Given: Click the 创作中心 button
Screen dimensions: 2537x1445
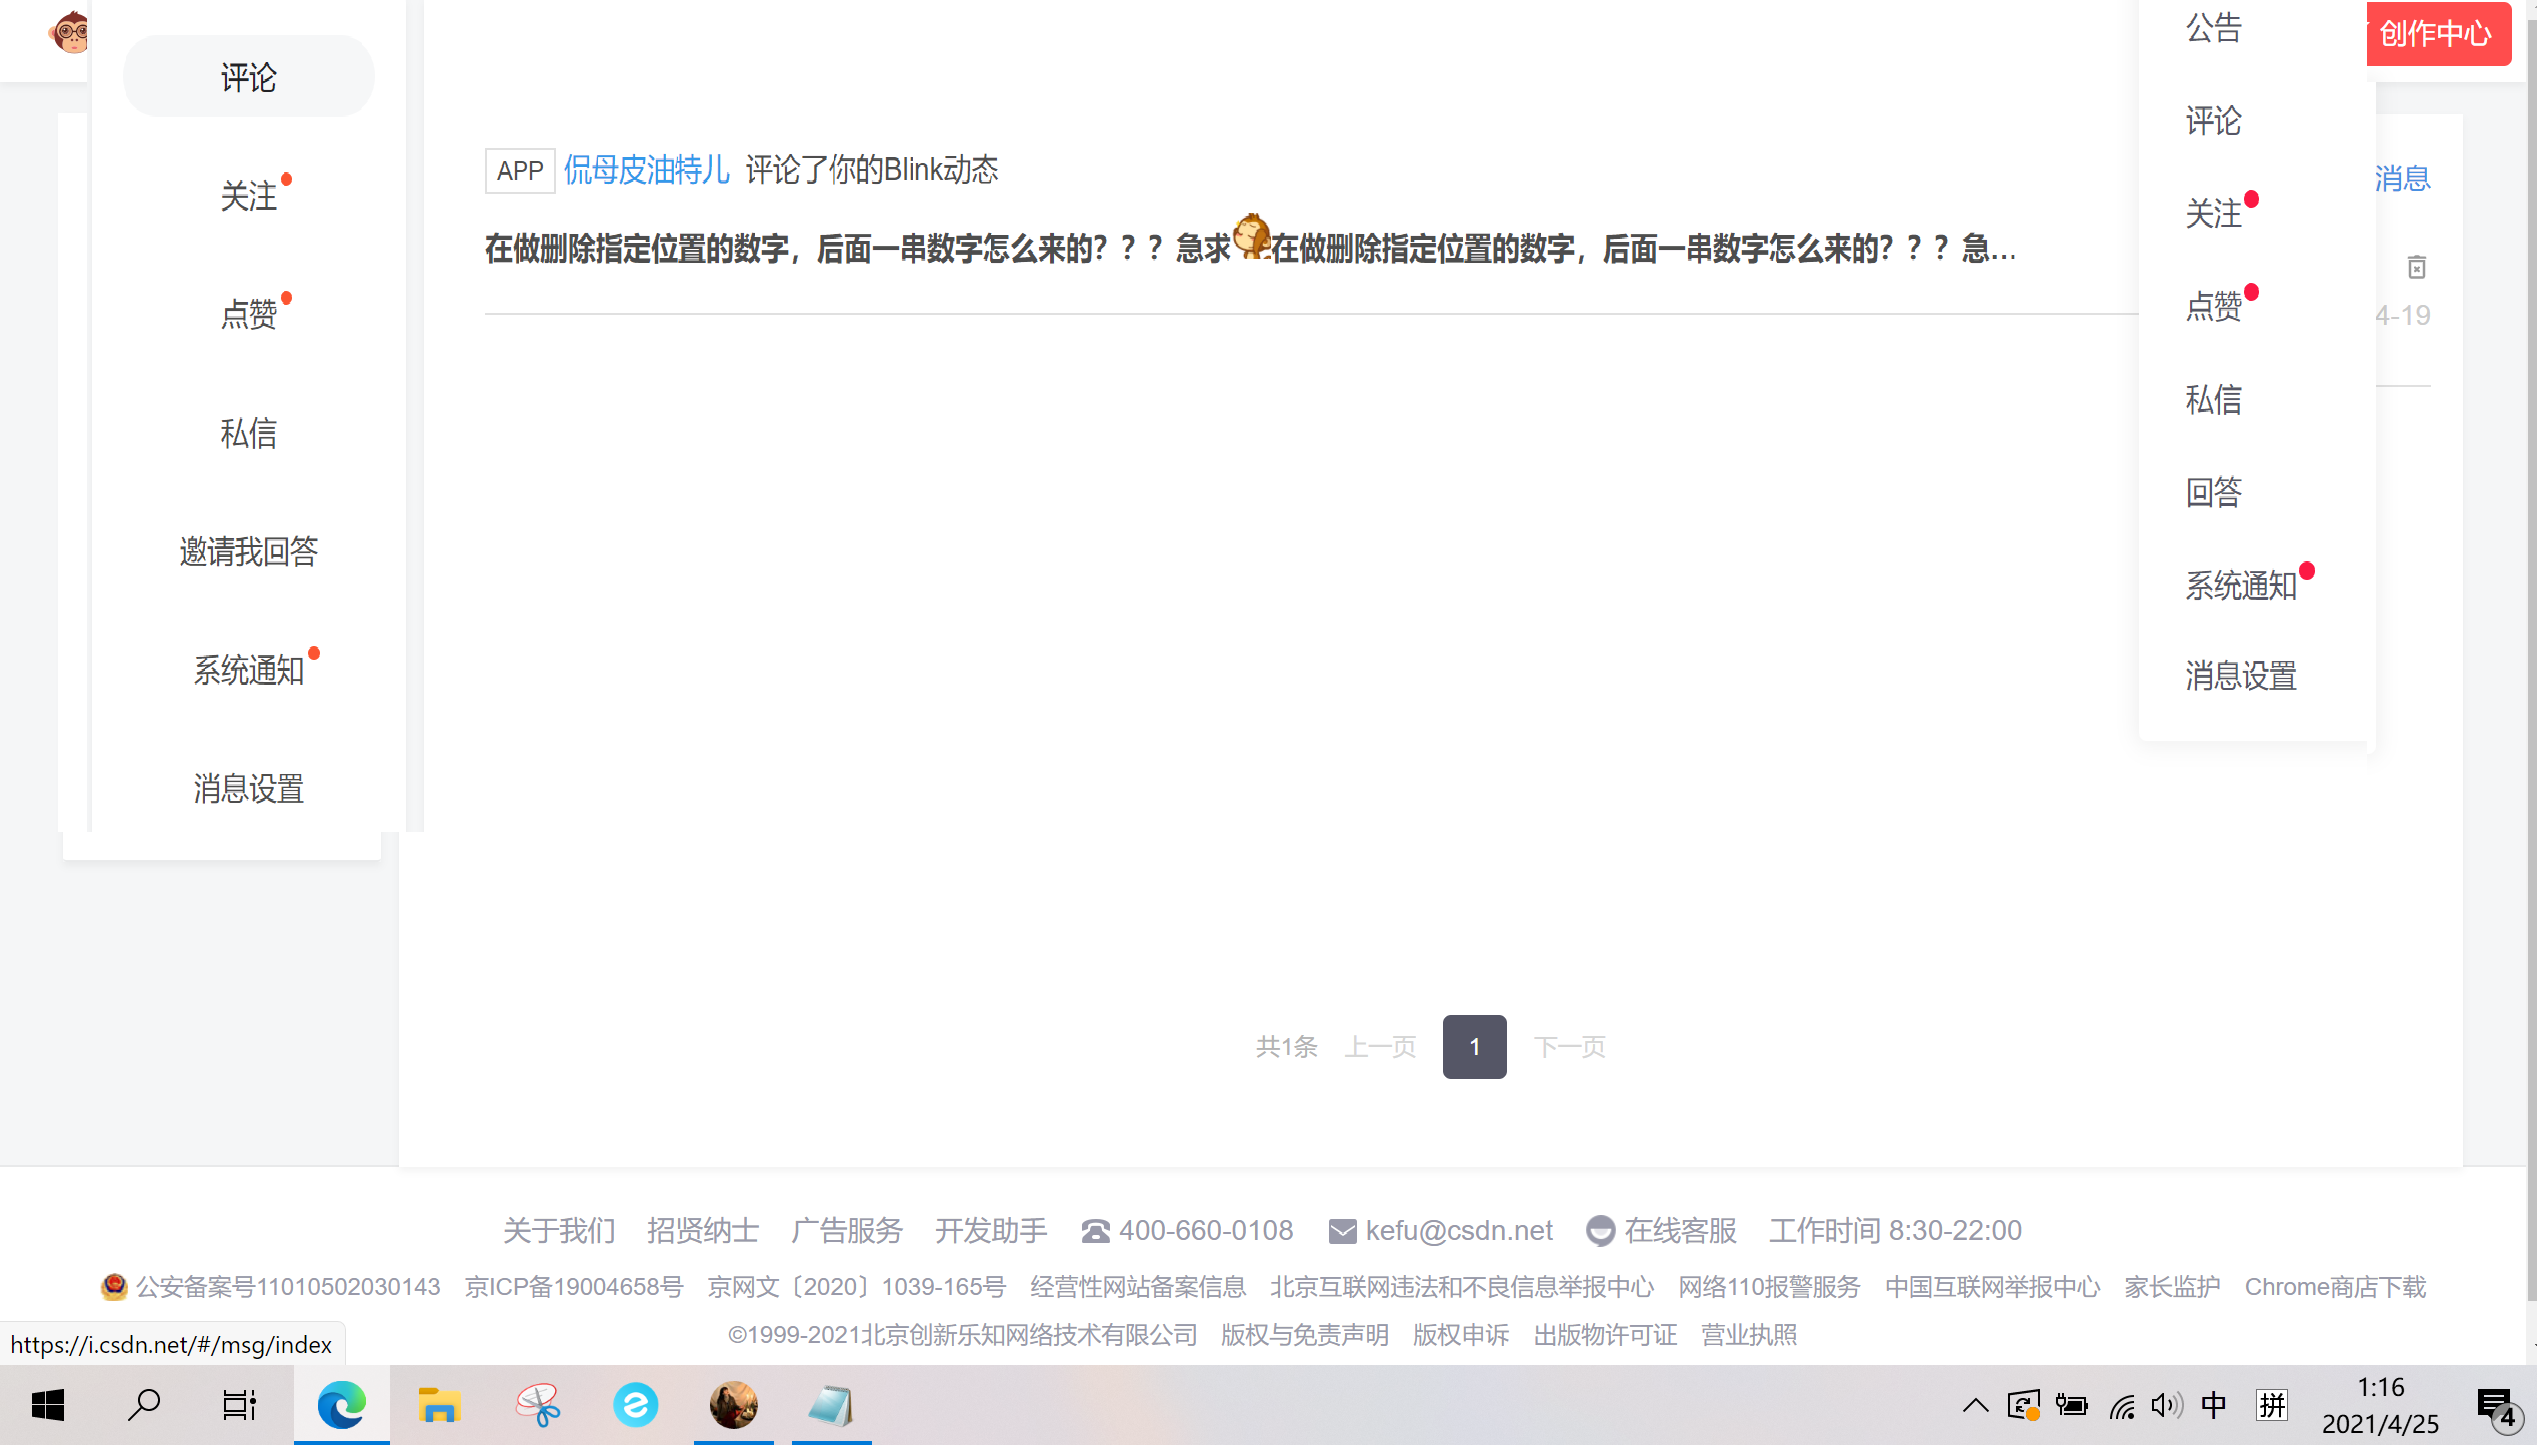Looking at the screenshot, I should click(2437, 34).
